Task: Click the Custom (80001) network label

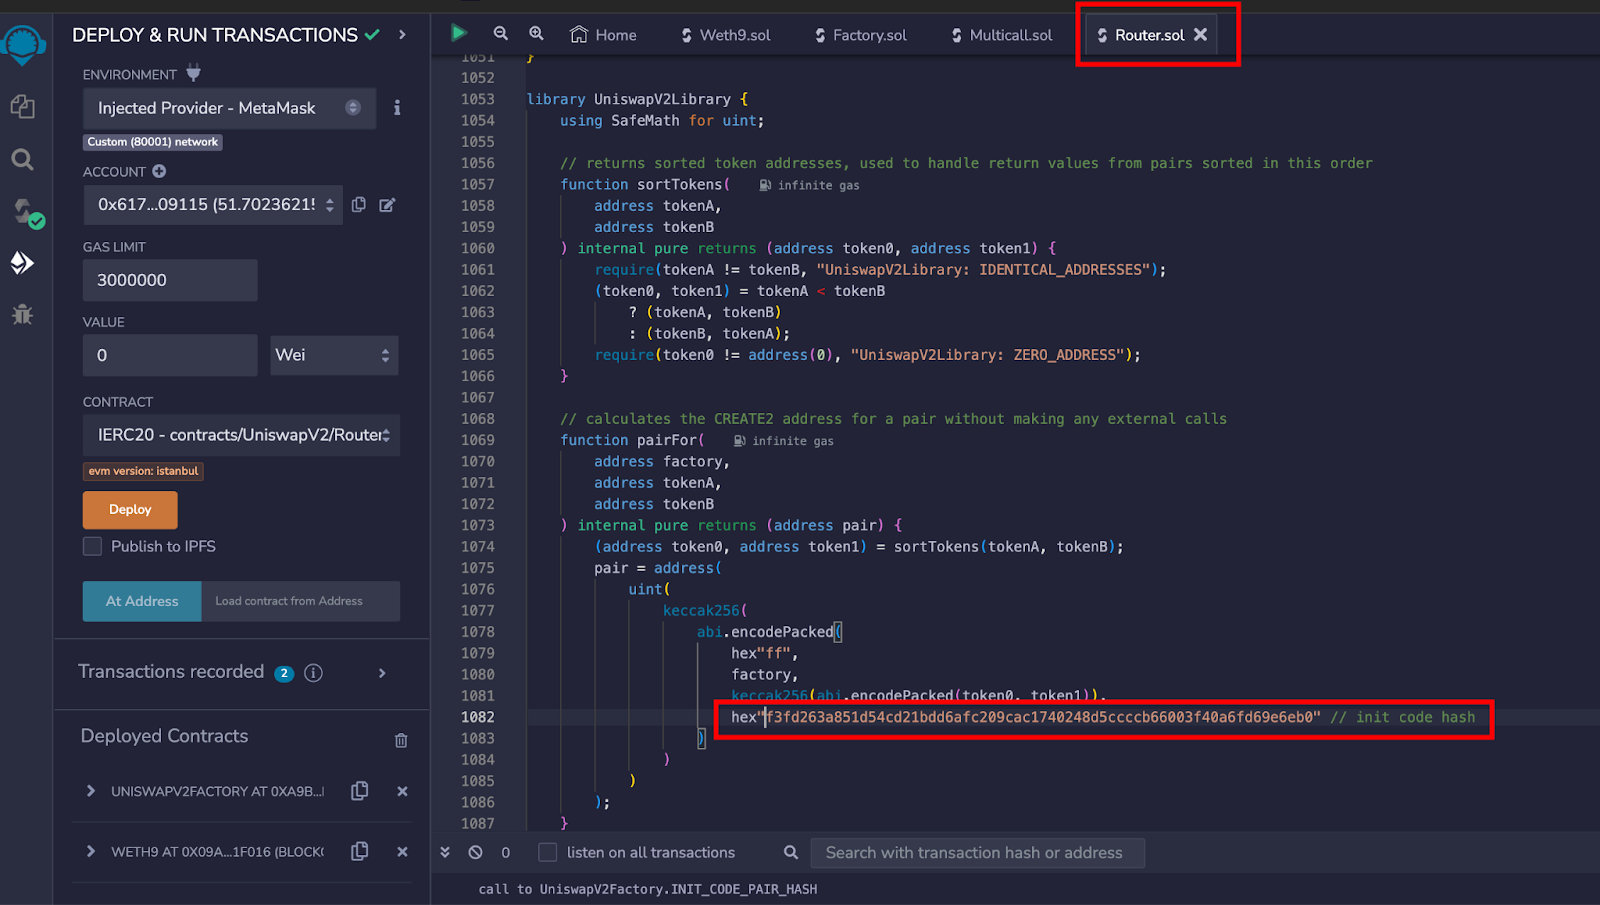Action: tap(152, 142)
